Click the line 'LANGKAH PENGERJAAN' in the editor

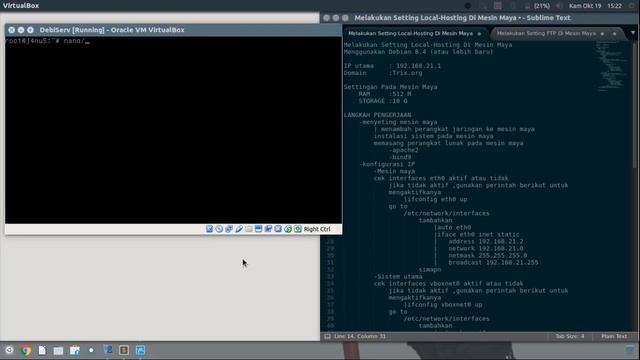[377, 115]
